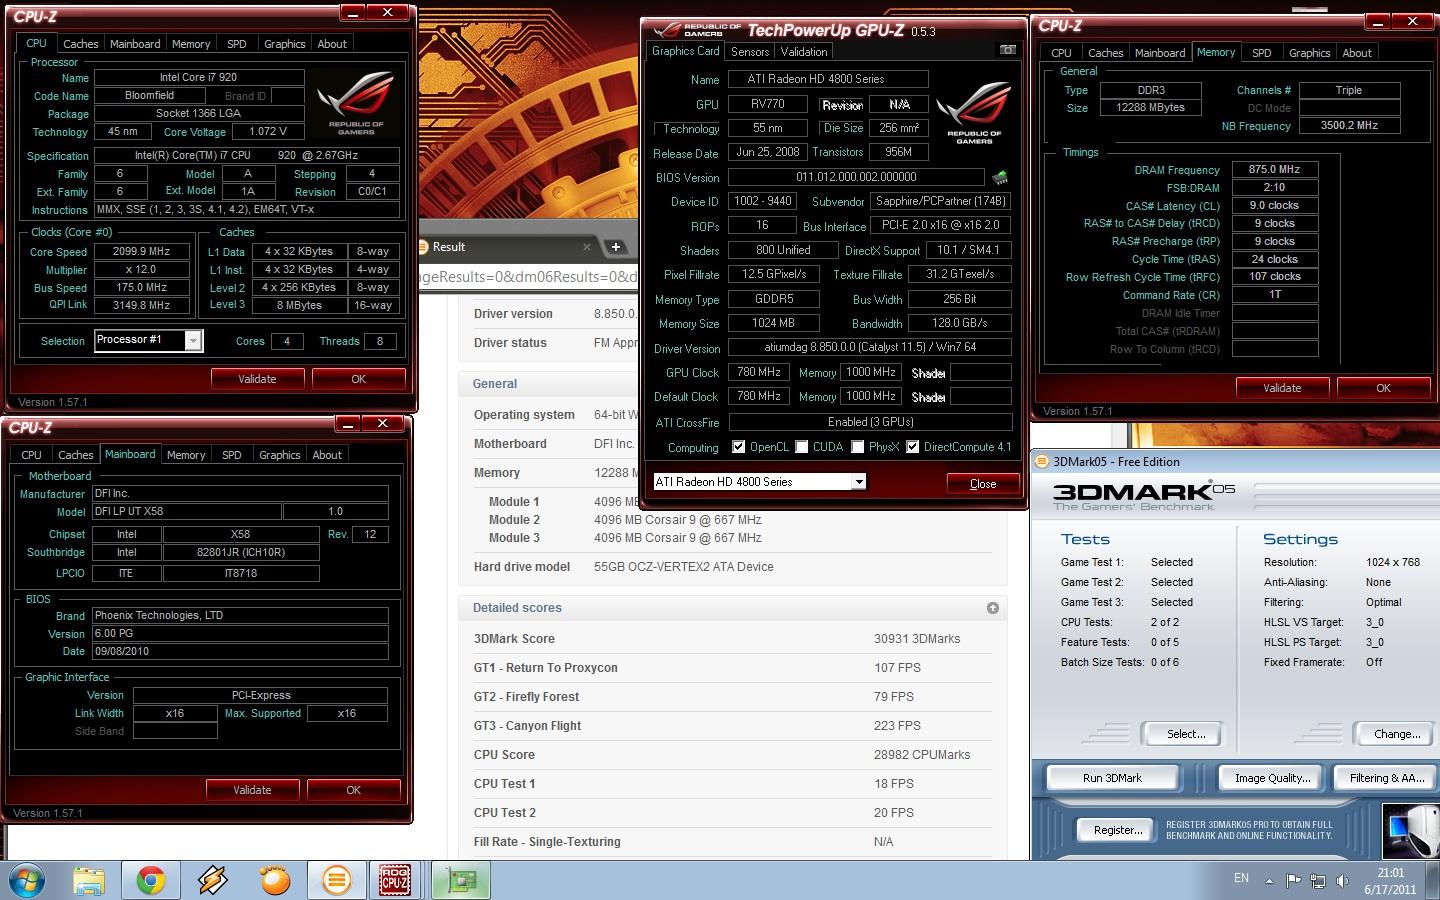Open the volume speaker tray icon
The image size is (1440, 900).
click(1342, 881)
